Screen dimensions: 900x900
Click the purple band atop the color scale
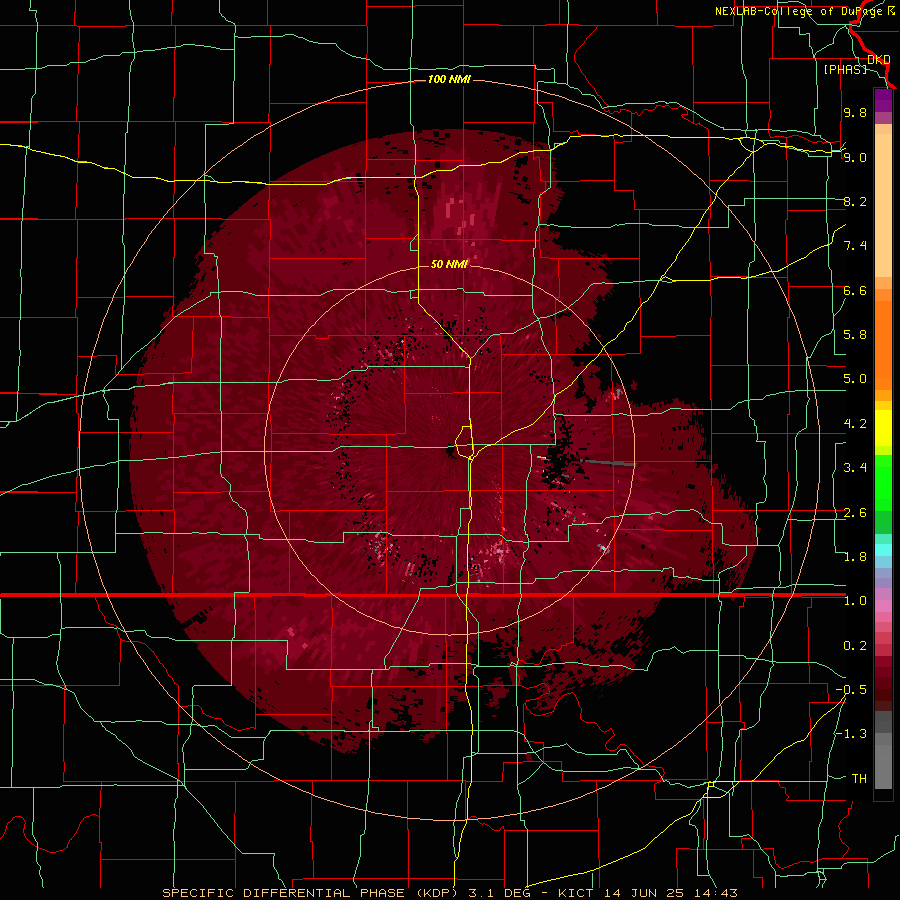883,100
